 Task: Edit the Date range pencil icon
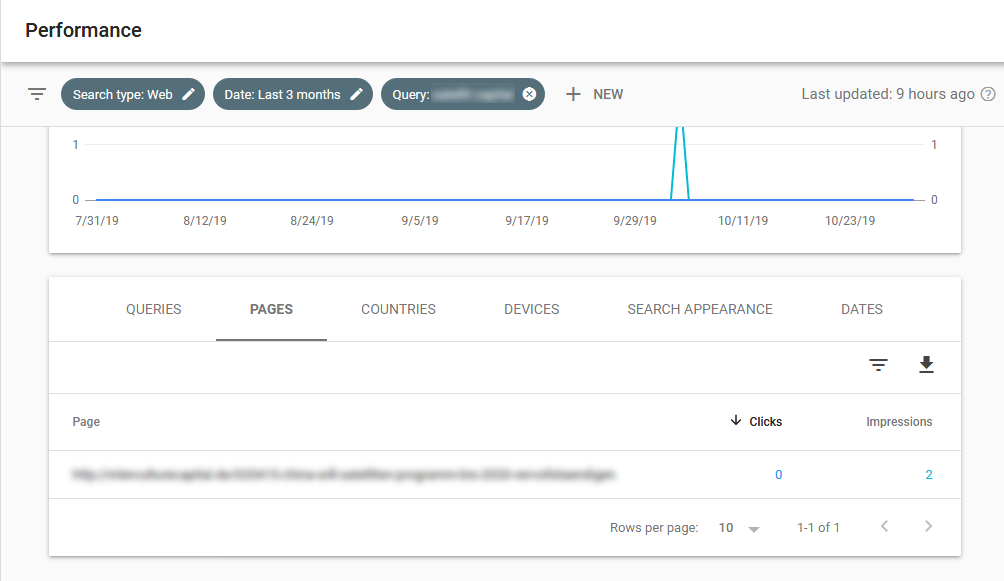point(357,93)
